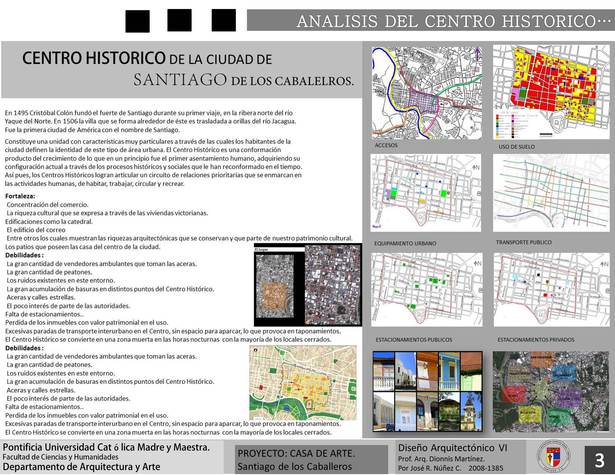Click the clock tower photo in collage

point(471,411)
